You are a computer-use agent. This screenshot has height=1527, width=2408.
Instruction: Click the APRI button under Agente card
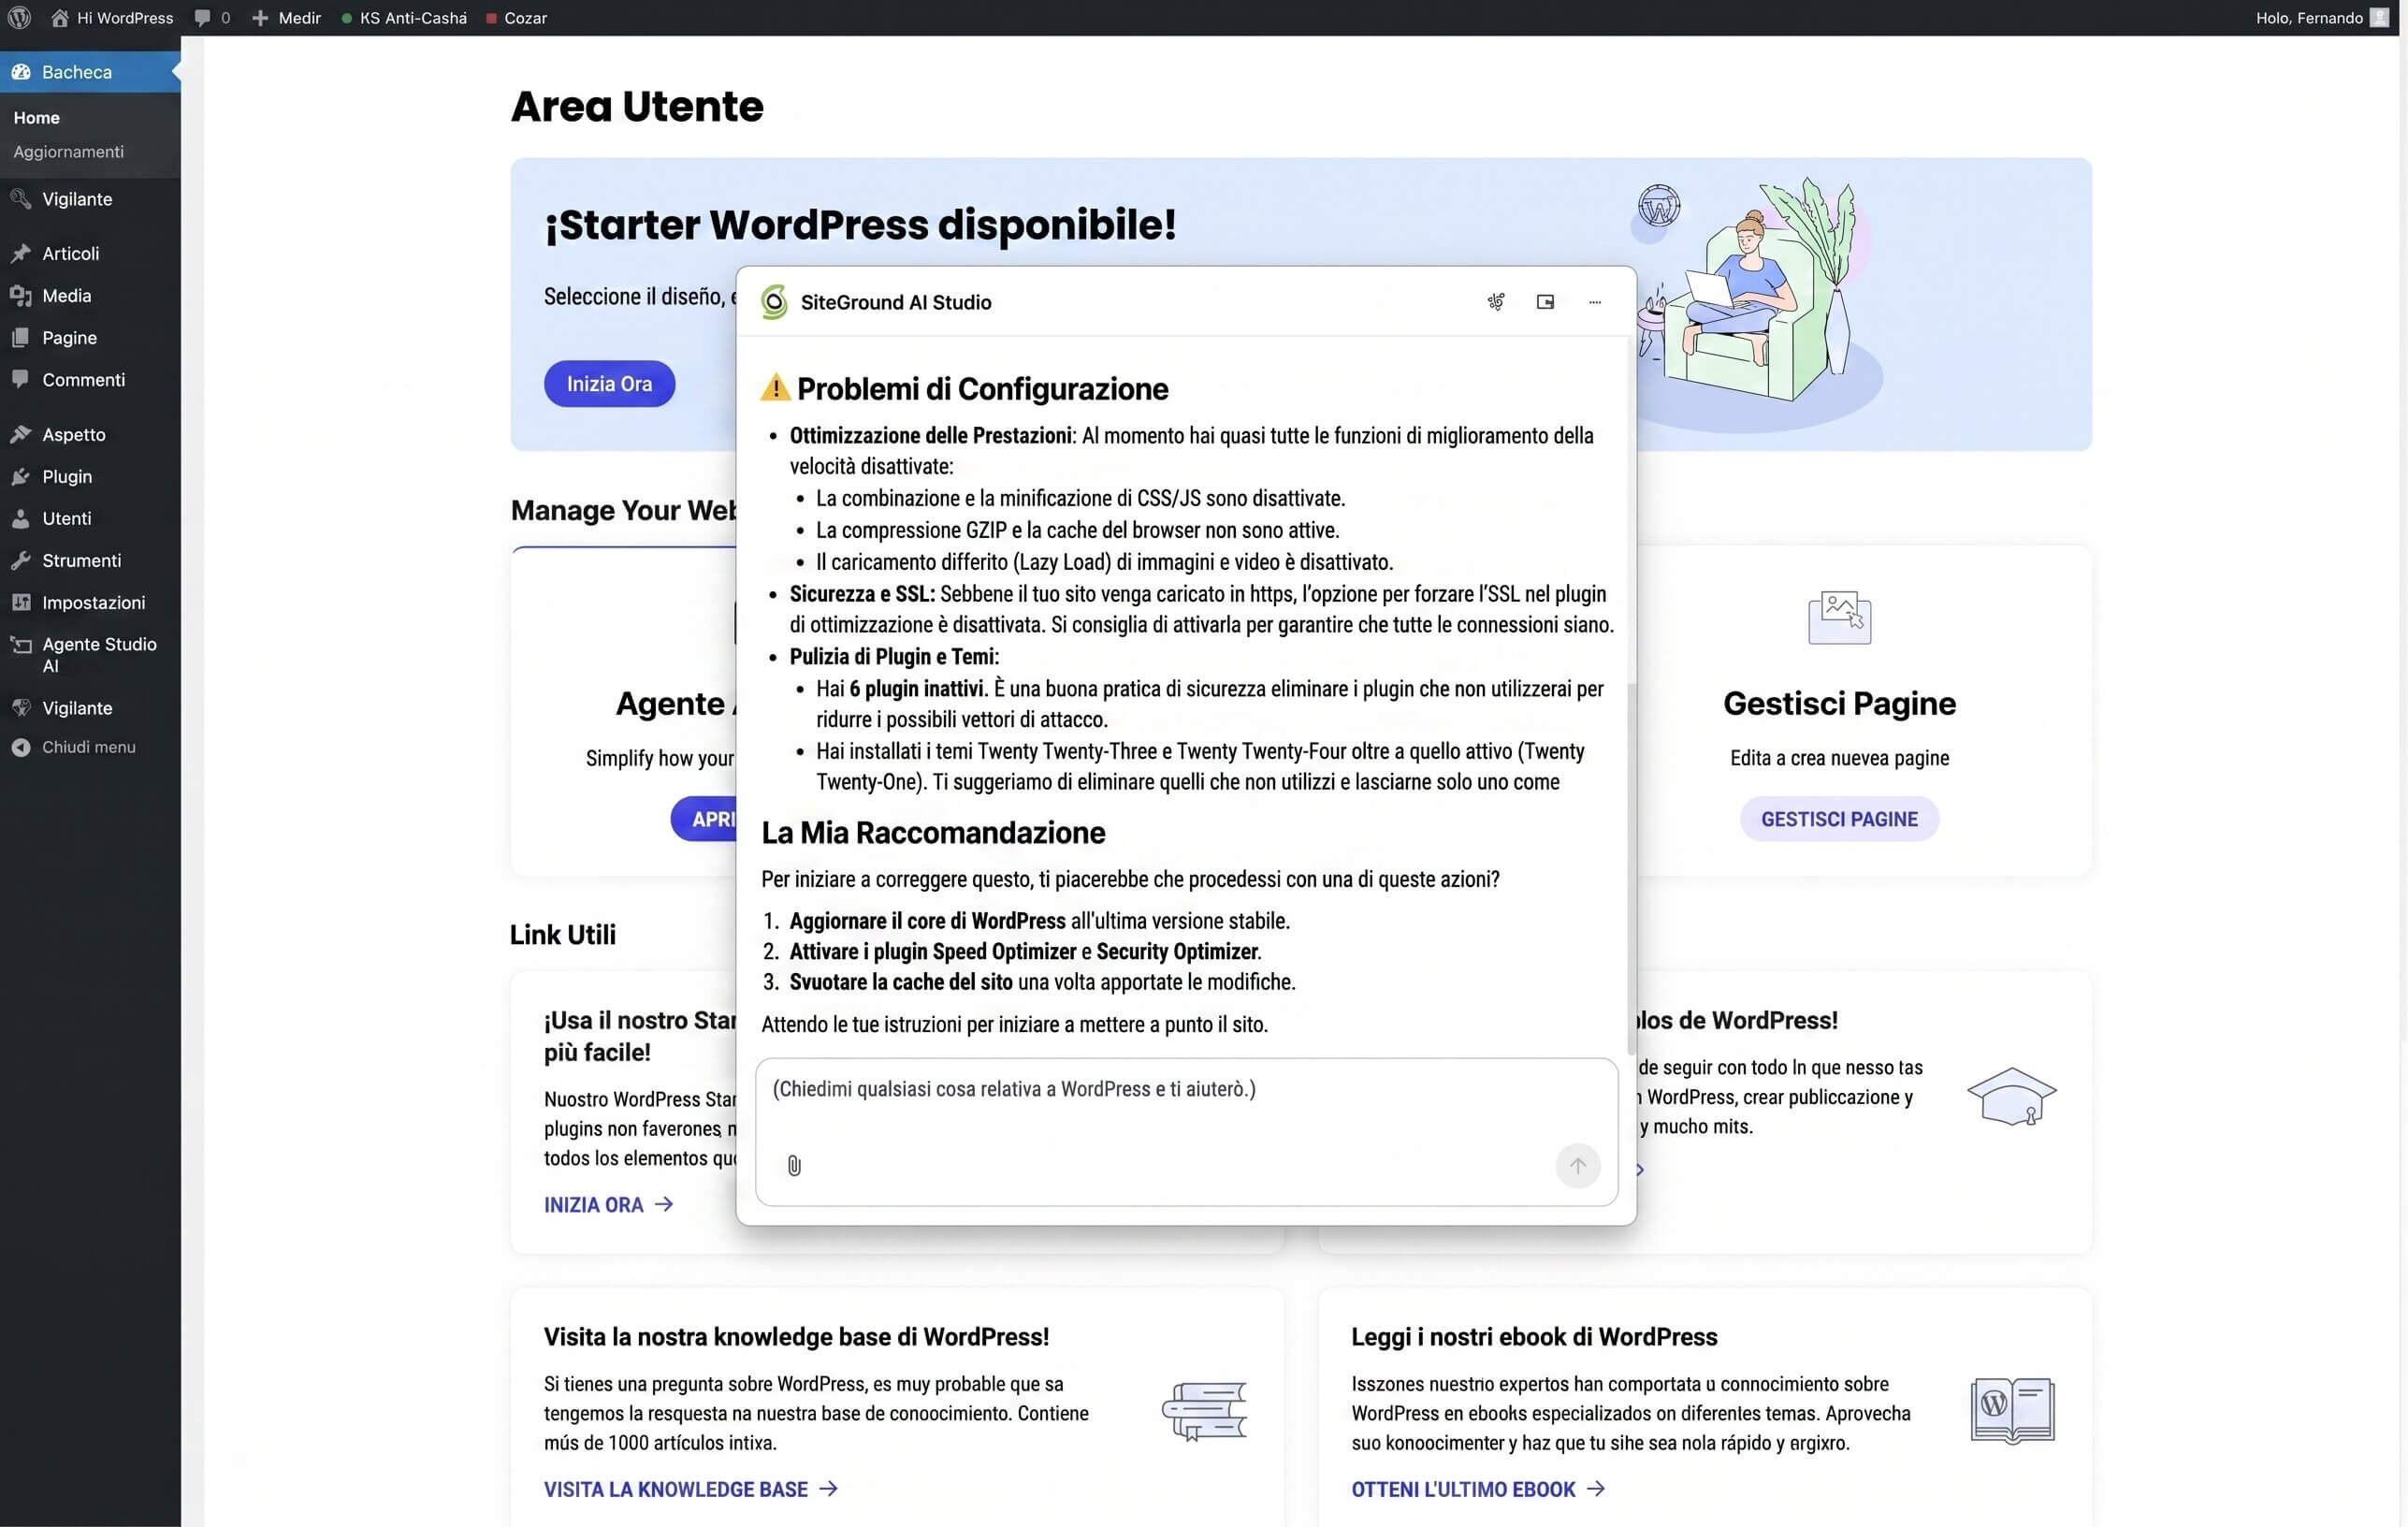click(704, 820)
